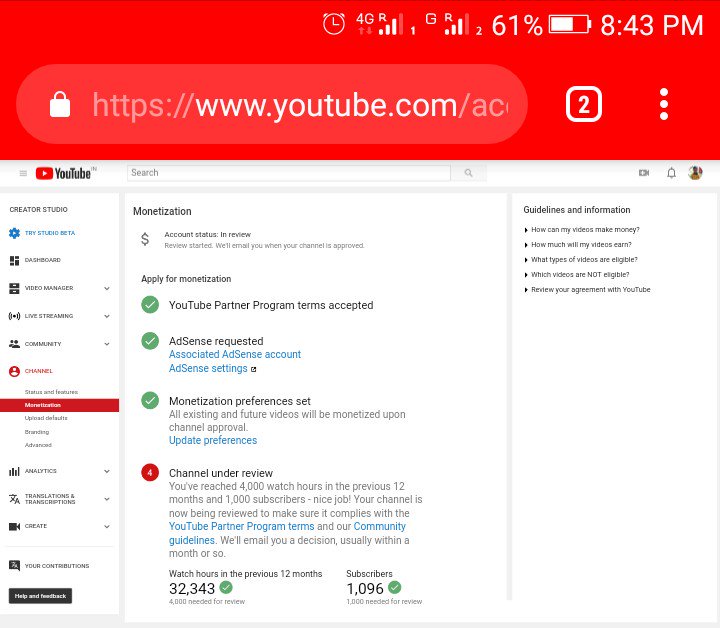The width and height of the screenshot is (720, 628).
Task: Tap the battery indicator in status bar
Action: click(x=570, y=24)
